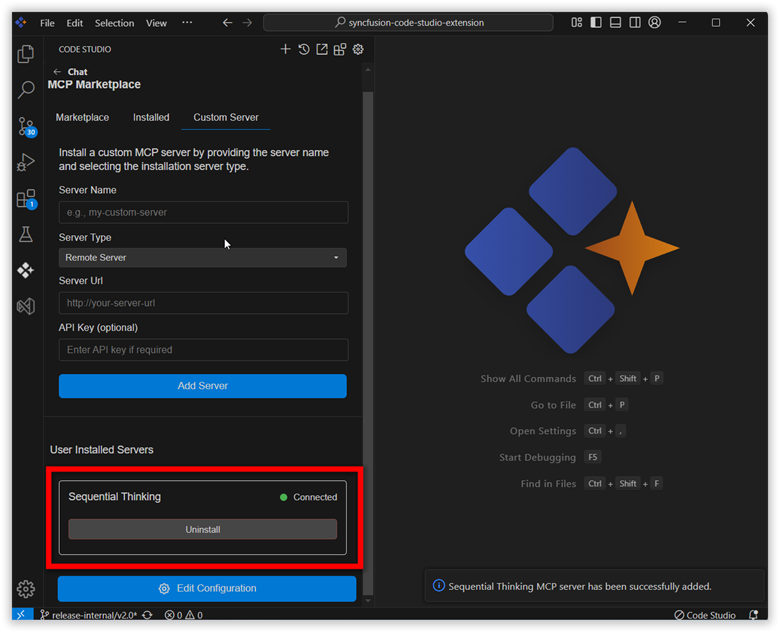Viewport: 780px width, 633px height.
Task: Click the MCP Marketplace heading
Action: point(94,85)
